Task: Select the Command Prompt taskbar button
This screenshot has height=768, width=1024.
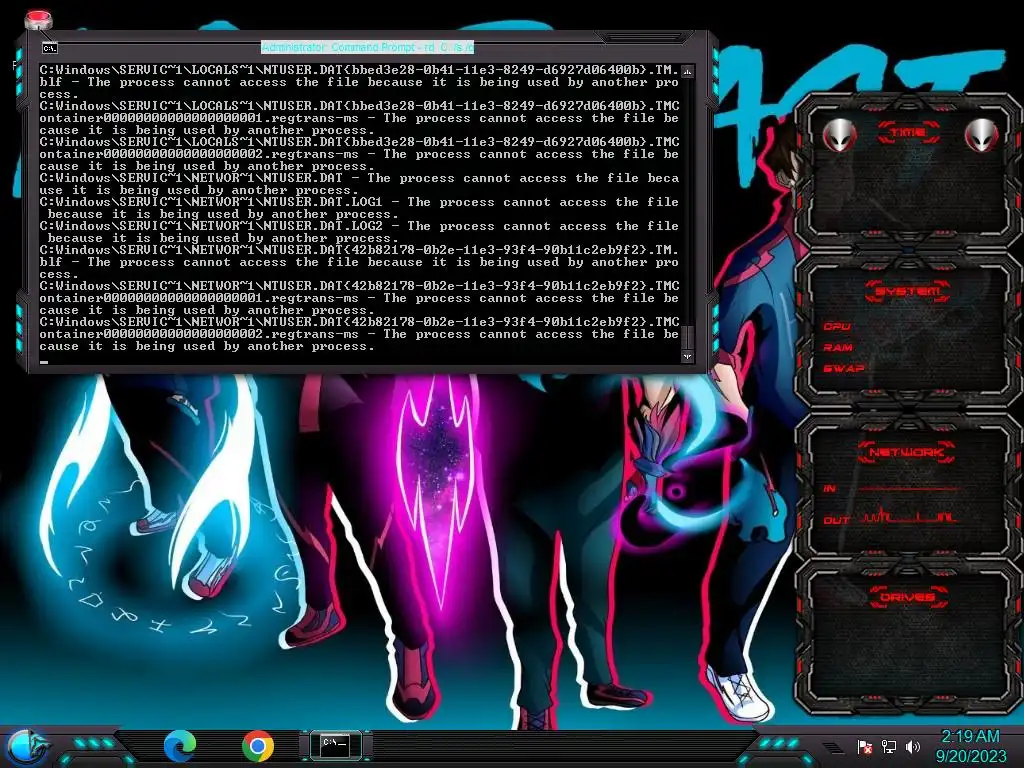Action: click(336, 745)
